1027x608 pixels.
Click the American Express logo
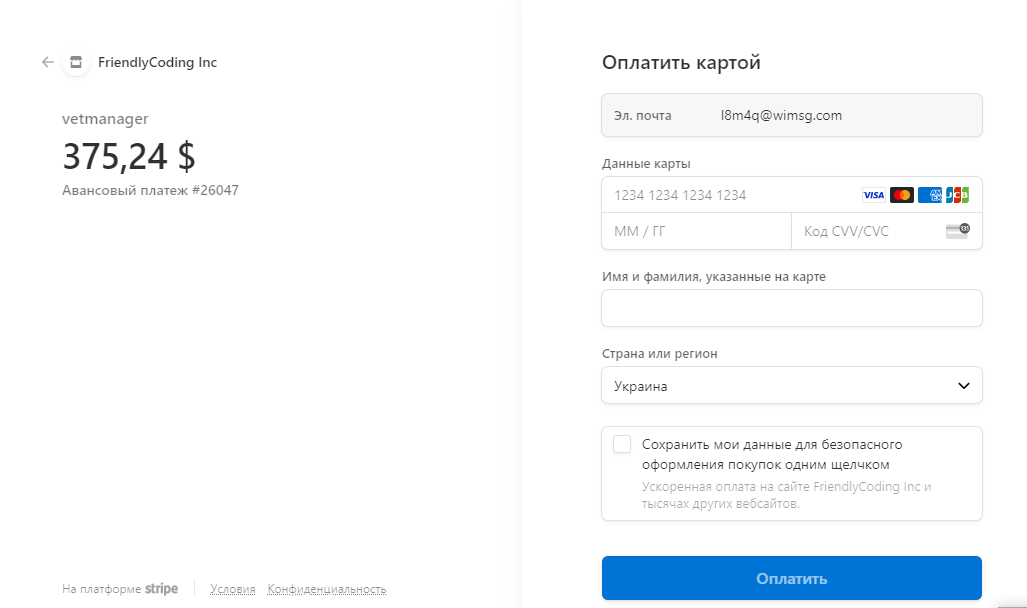point(929,195)
